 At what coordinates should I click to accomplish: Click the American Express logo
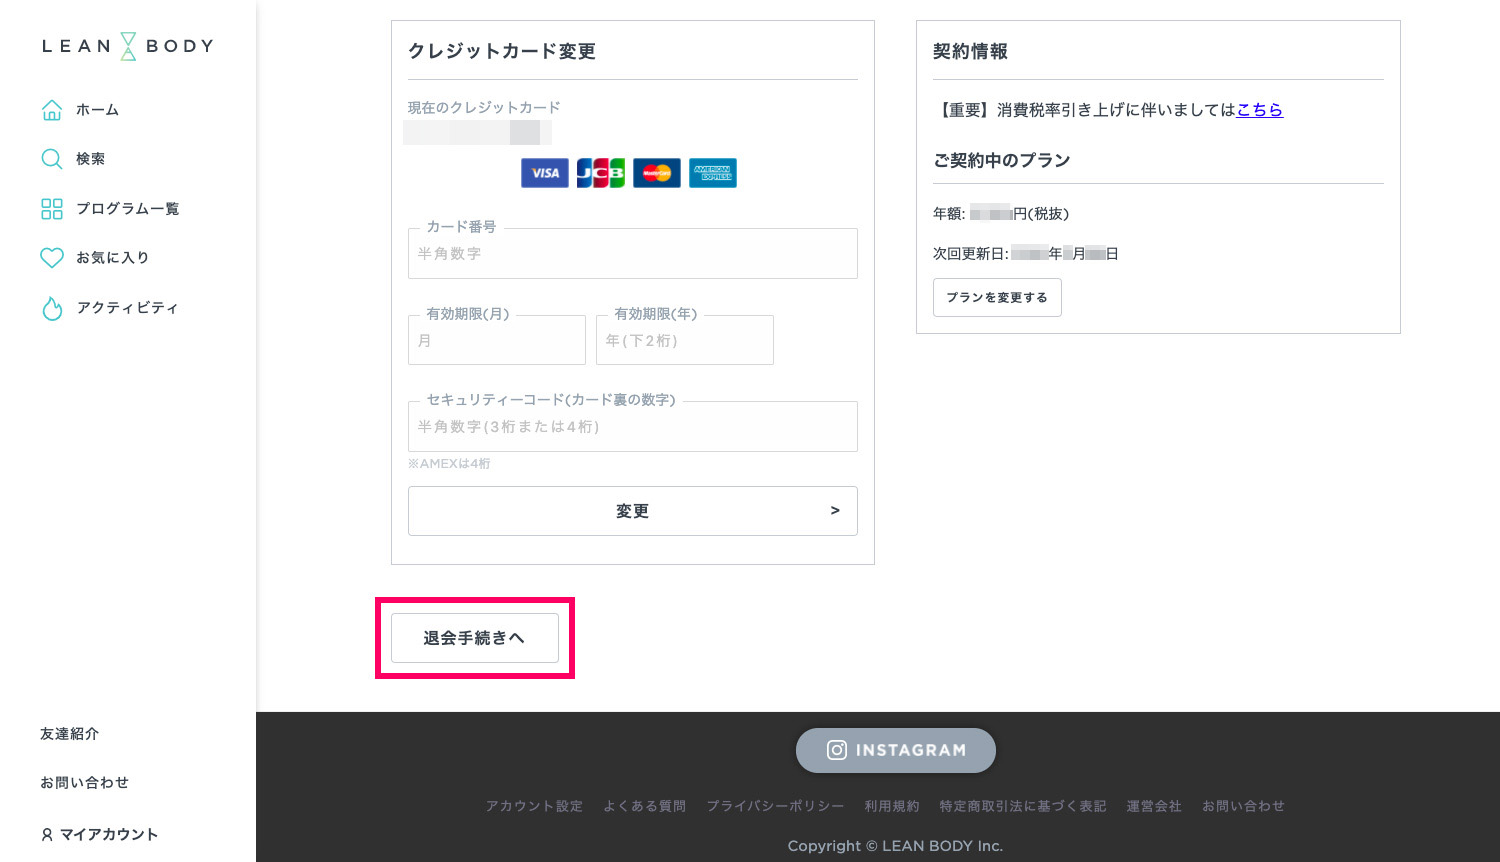(x=713, y=173)
